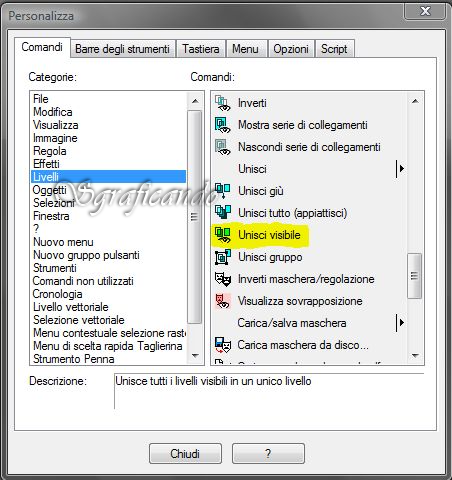The image size is (452, 480).
Task: Select the Inverti maschera/regolazione masks icon
Action: (222, 279)
